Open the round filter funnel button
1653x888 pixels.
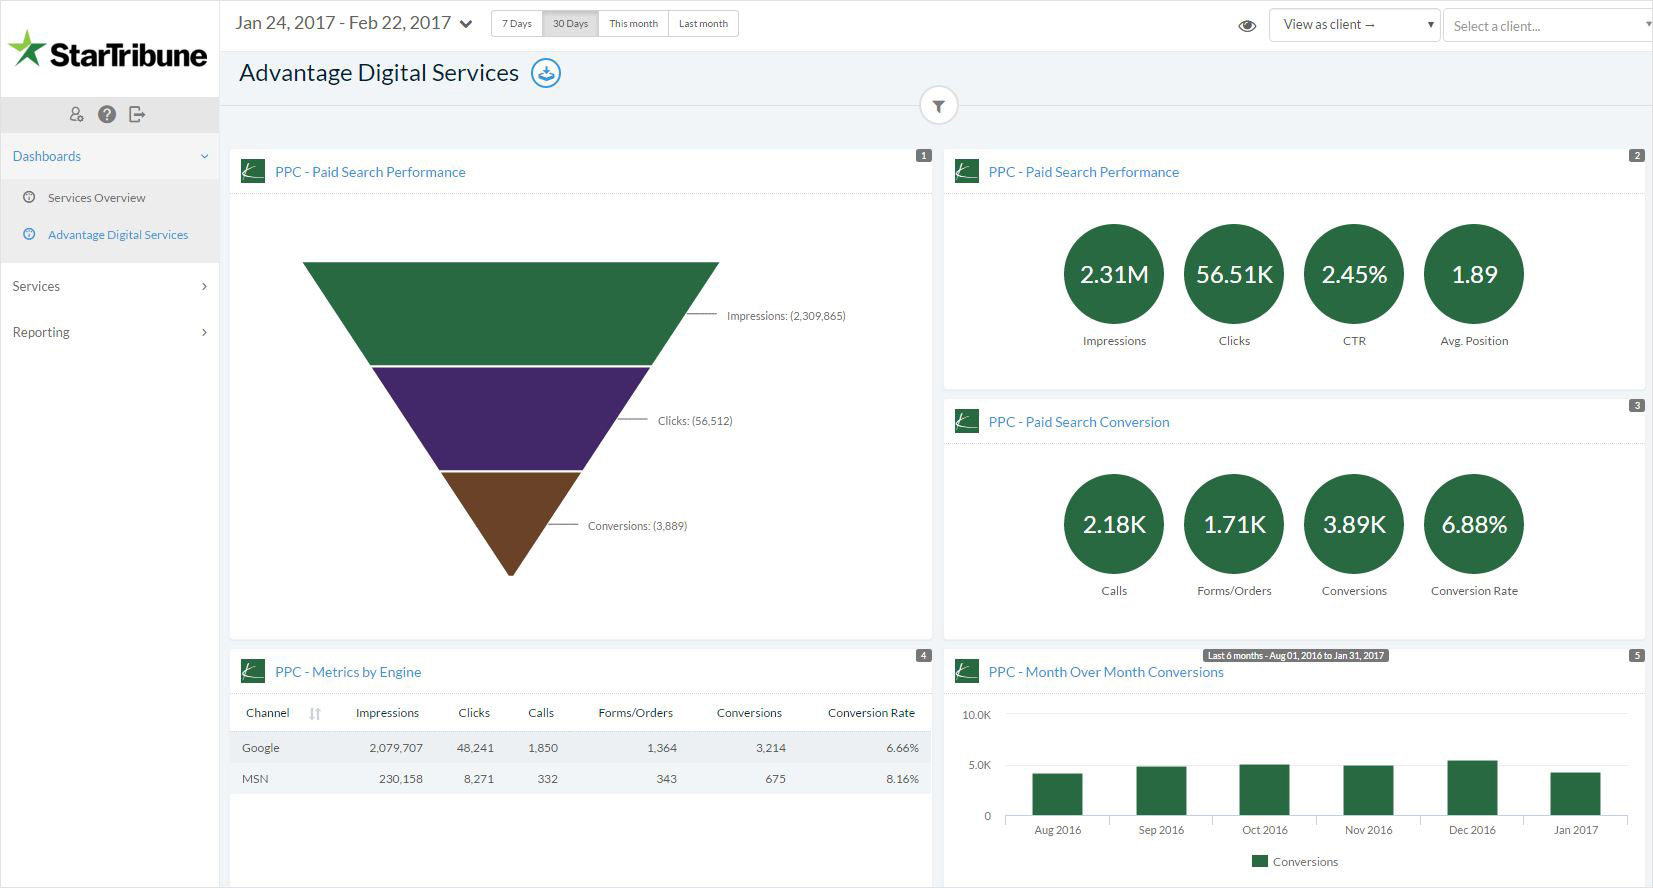(938, 106)
